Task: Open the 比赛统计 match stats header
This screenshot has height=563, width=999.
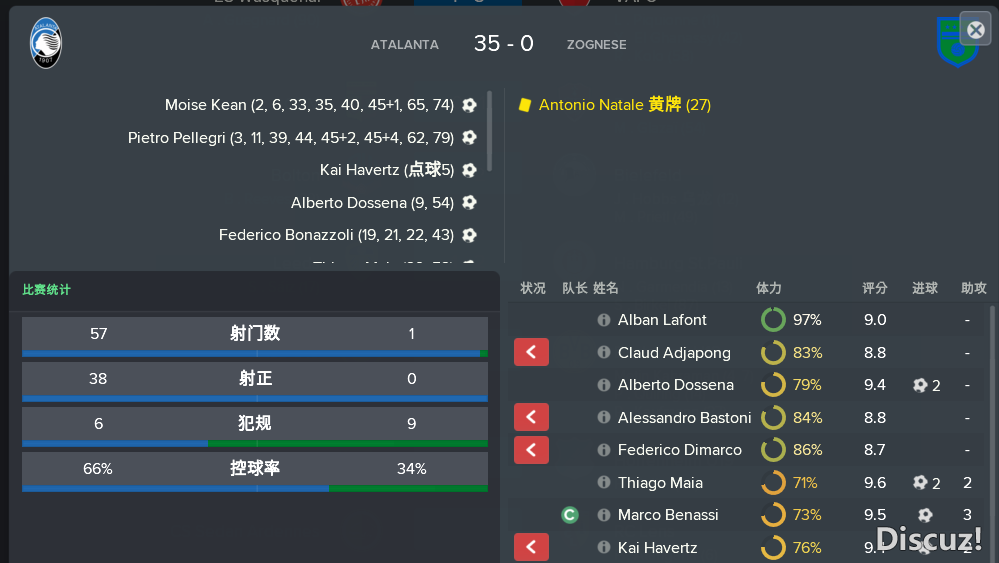Action: (x=47, y=290)
